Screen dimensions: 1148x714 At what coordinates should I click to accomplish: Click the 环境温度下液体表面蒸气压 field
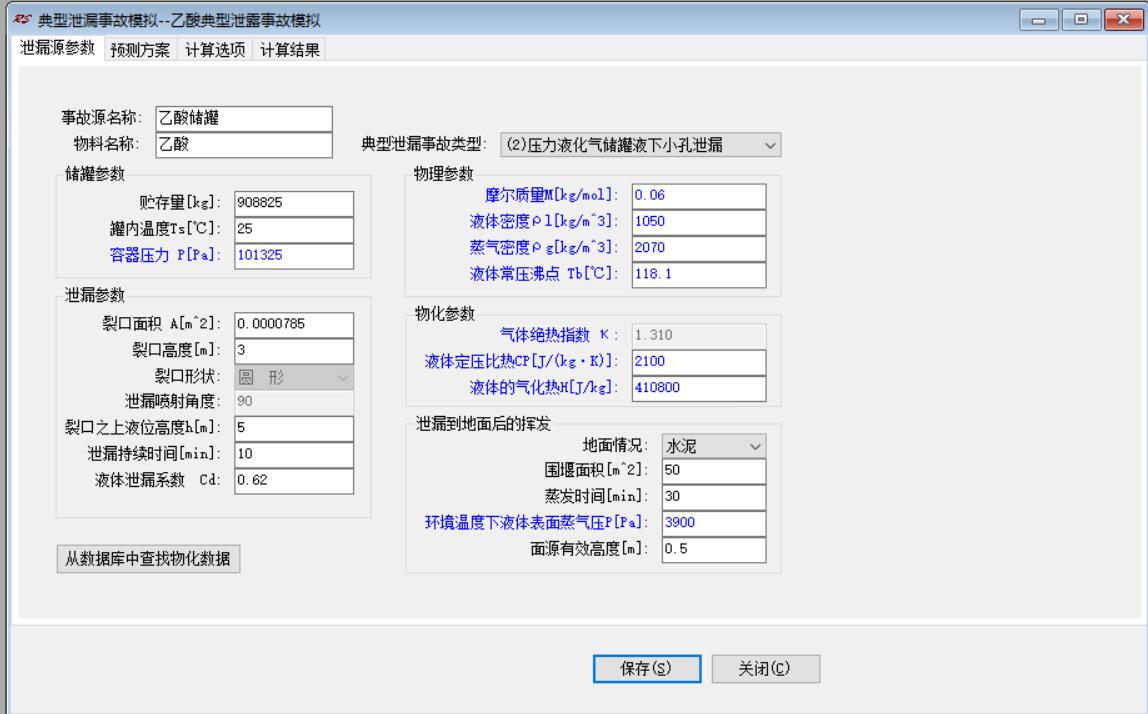point(714,524)
